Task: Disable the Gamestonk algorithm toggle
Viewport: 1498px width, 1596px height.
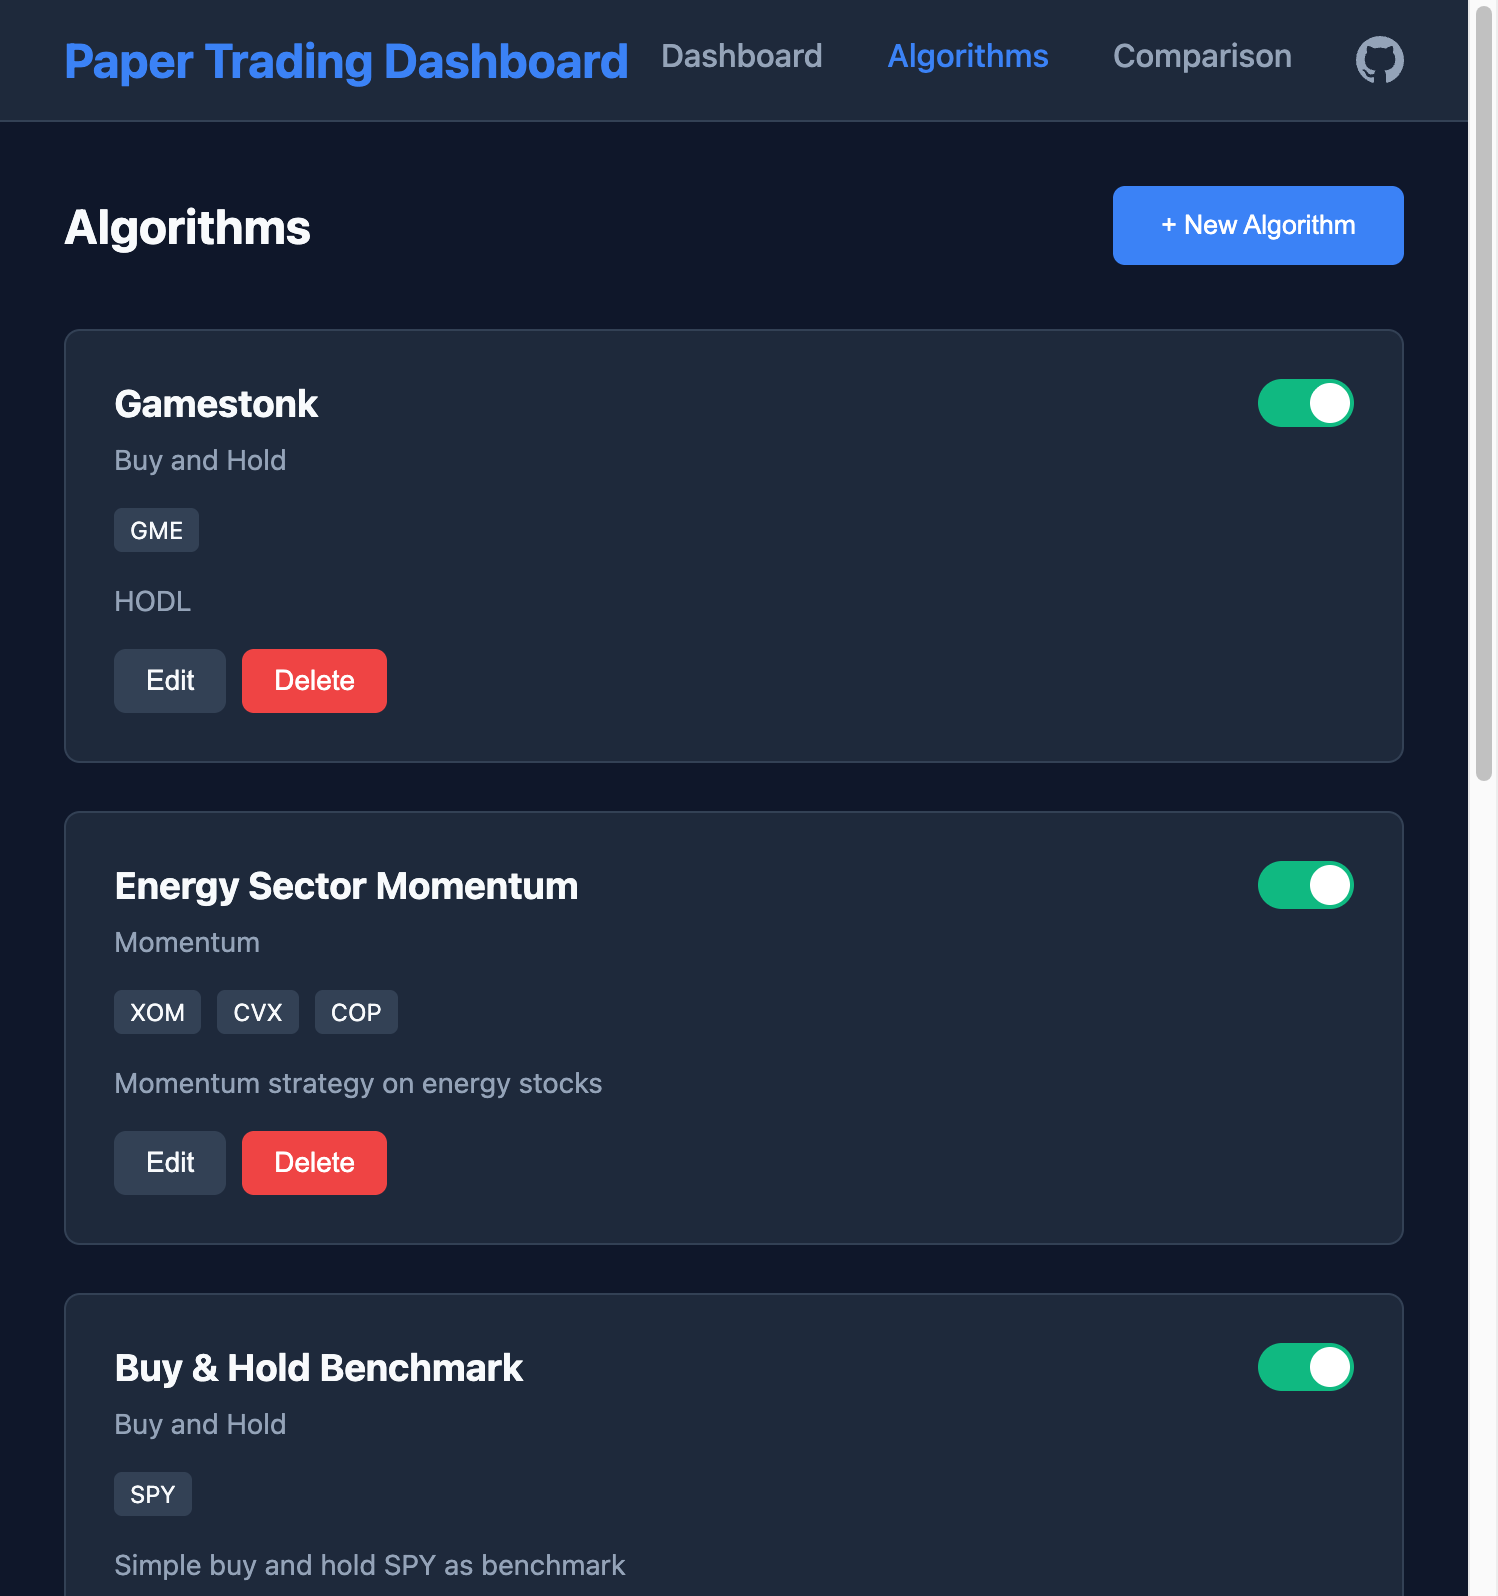Action: (x=1306, y=403)
